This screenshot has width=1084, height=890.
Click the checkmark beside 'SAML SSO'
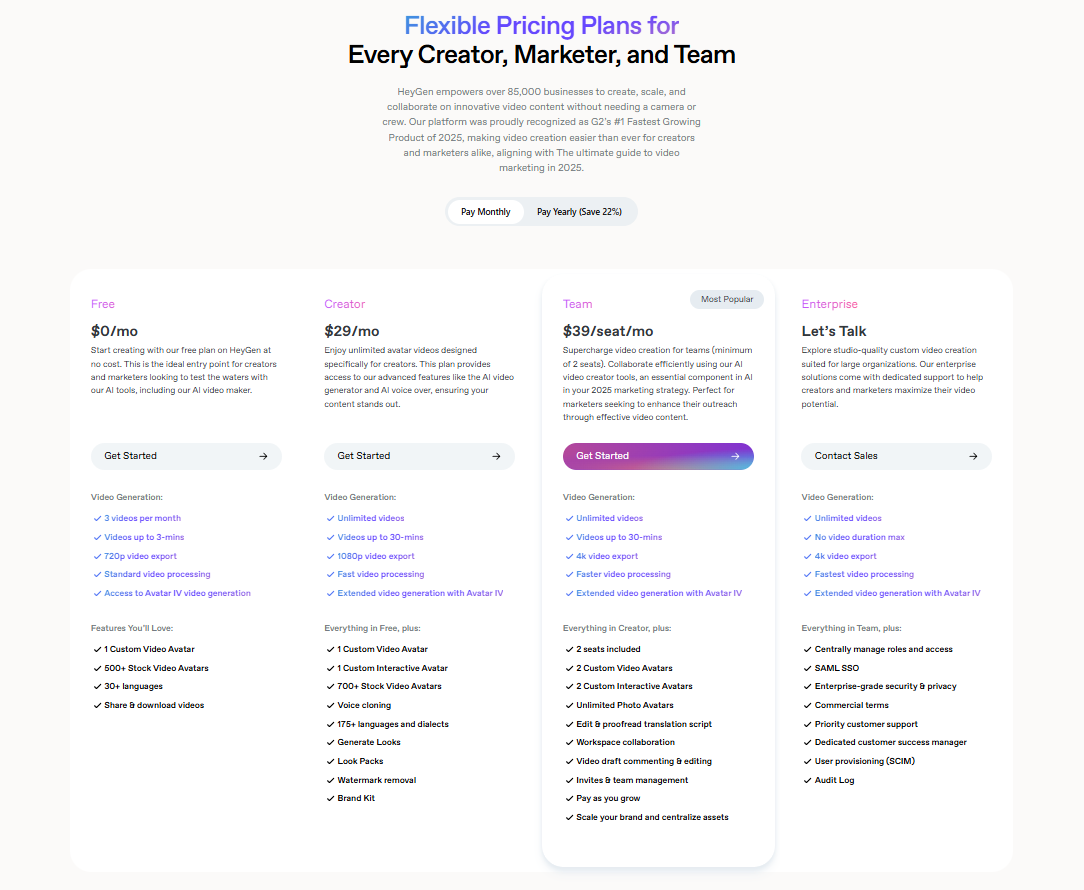click(807, 668)
